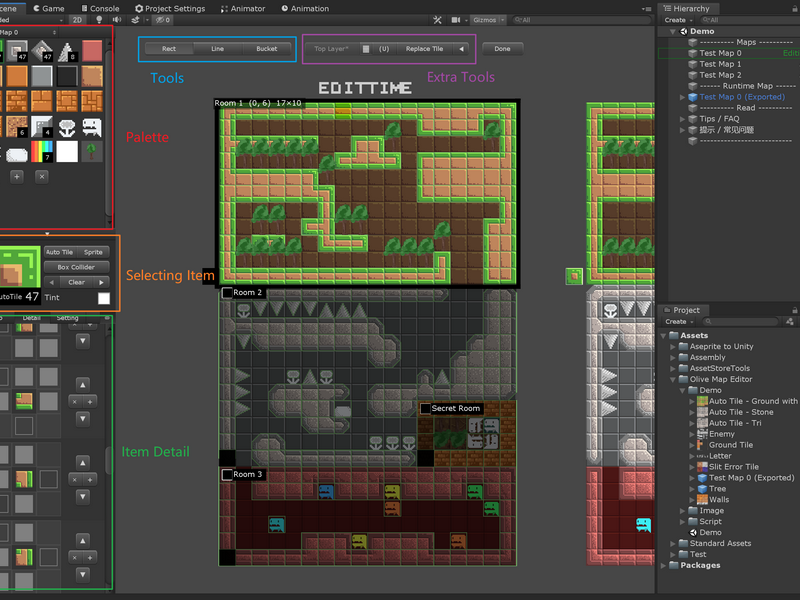Image resolution: width=800 pixels, height=600 pixels.
Task: Collapse the Demo scene in Hierarchy
Action: pyautogui.click(x=672, y=31)
